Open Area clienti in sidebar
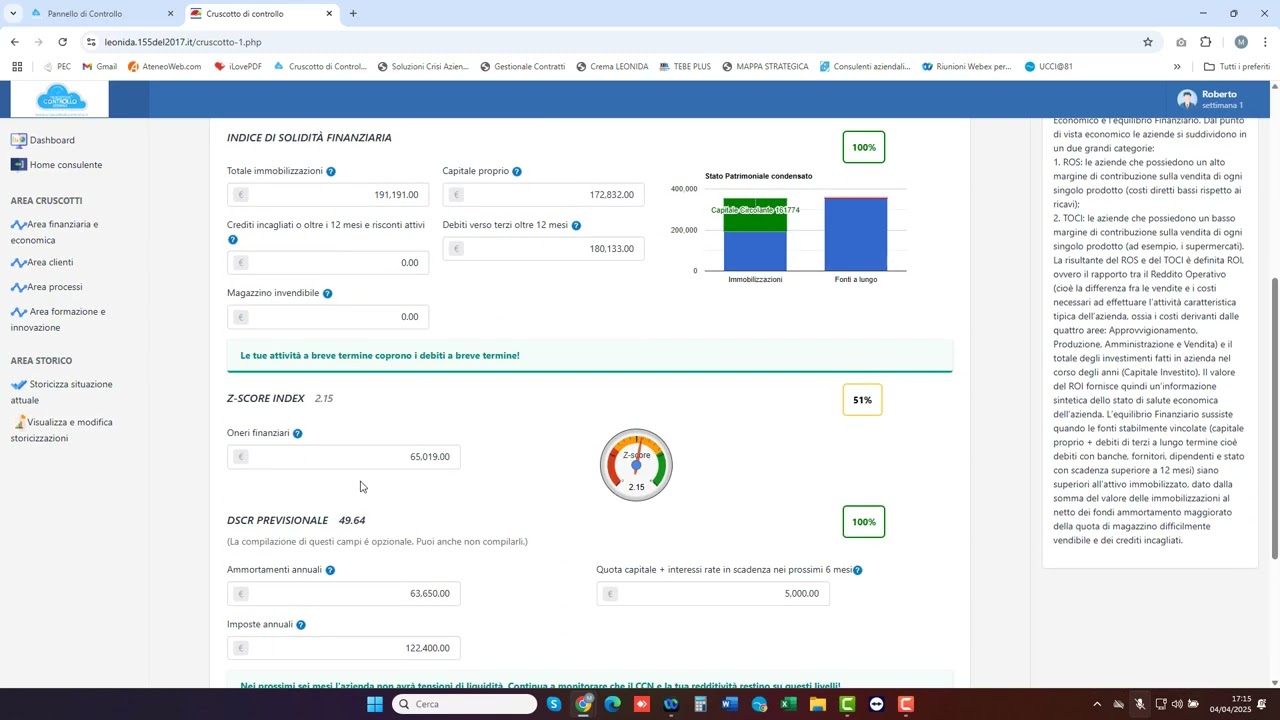 (x=50, y=263)
